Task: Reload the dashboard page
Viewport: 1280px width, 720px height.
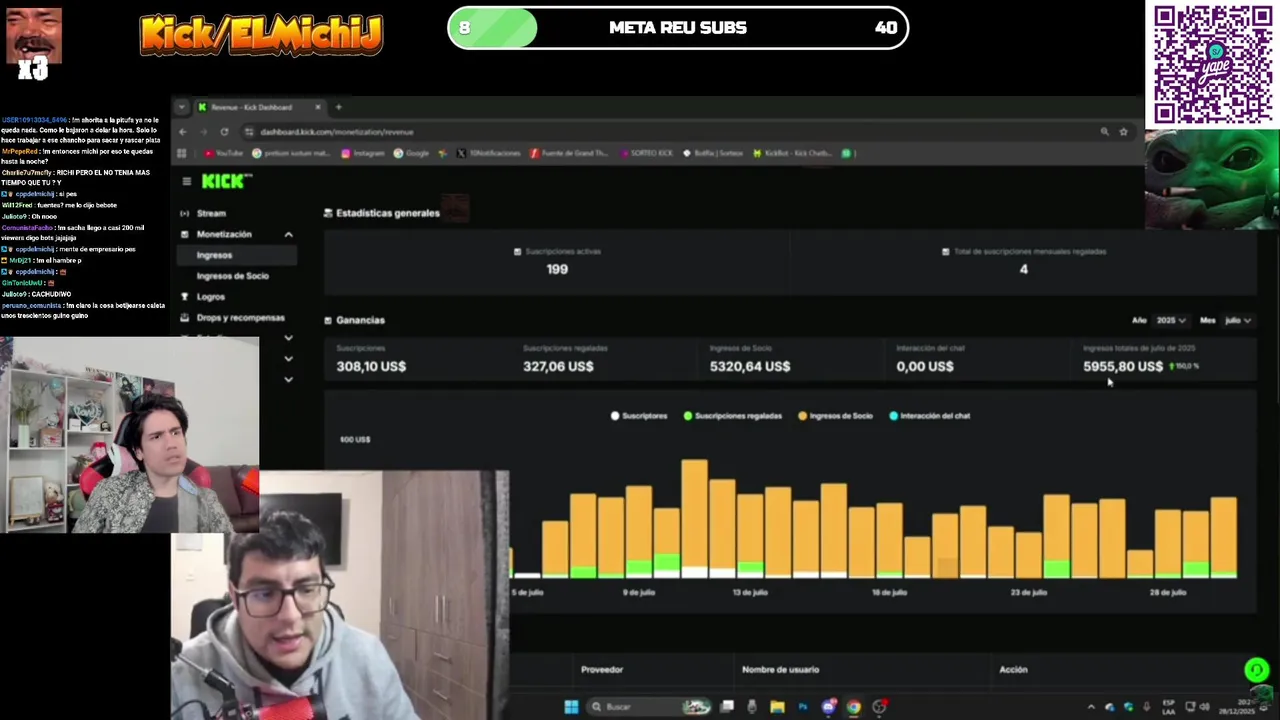Action: (224, 132)
